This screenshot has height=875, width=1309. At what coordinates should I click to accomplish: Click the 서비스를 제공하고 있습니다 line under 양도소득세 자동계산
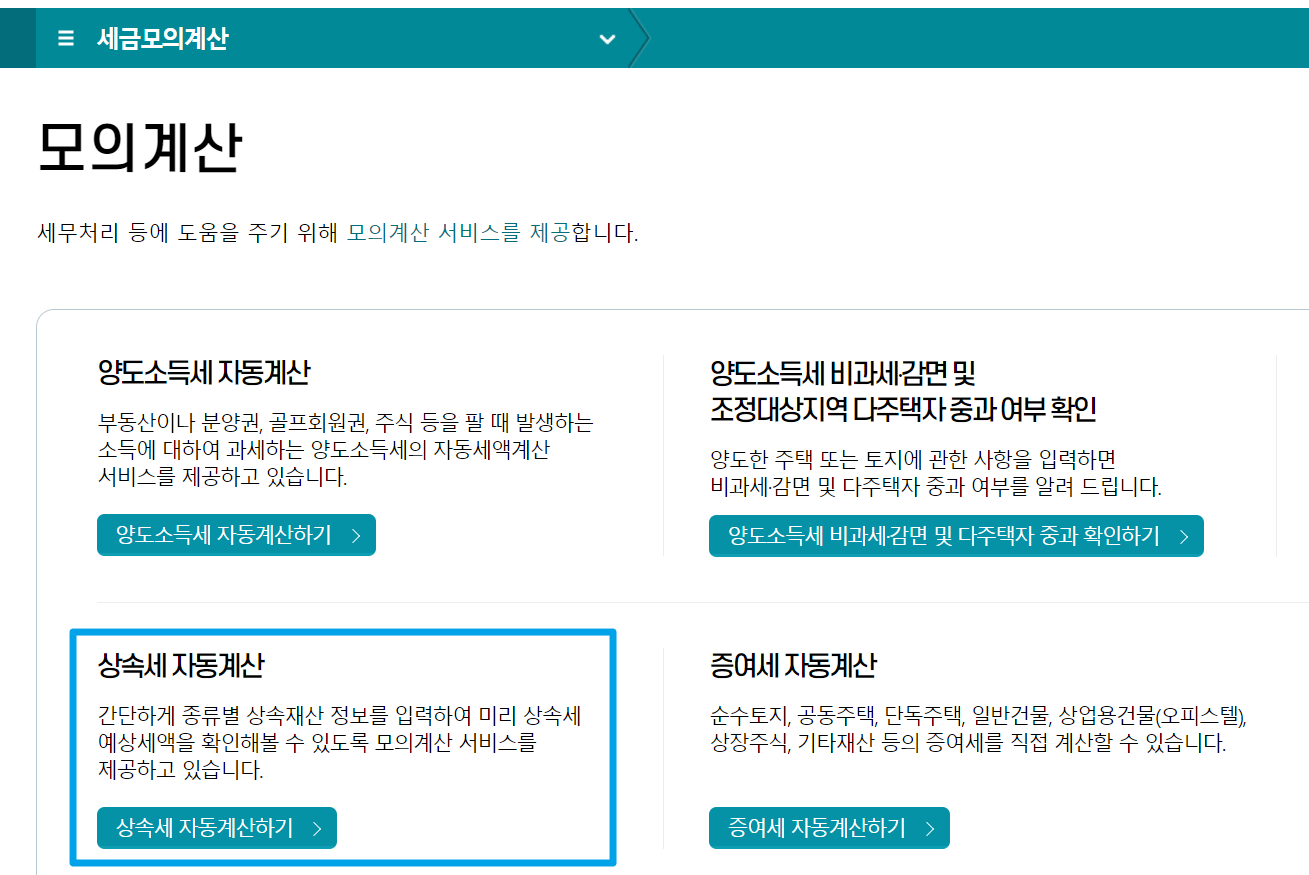[x=223, y=477]
